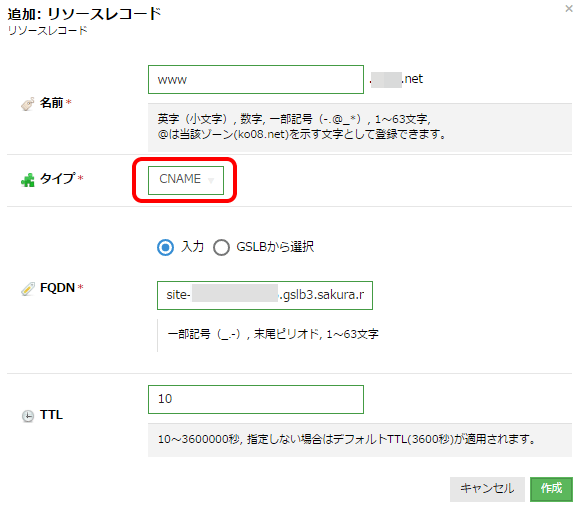Click the リソースレコード subtitle text
Viewport: 579px width, 510px height.
click(x=48, y=30)
